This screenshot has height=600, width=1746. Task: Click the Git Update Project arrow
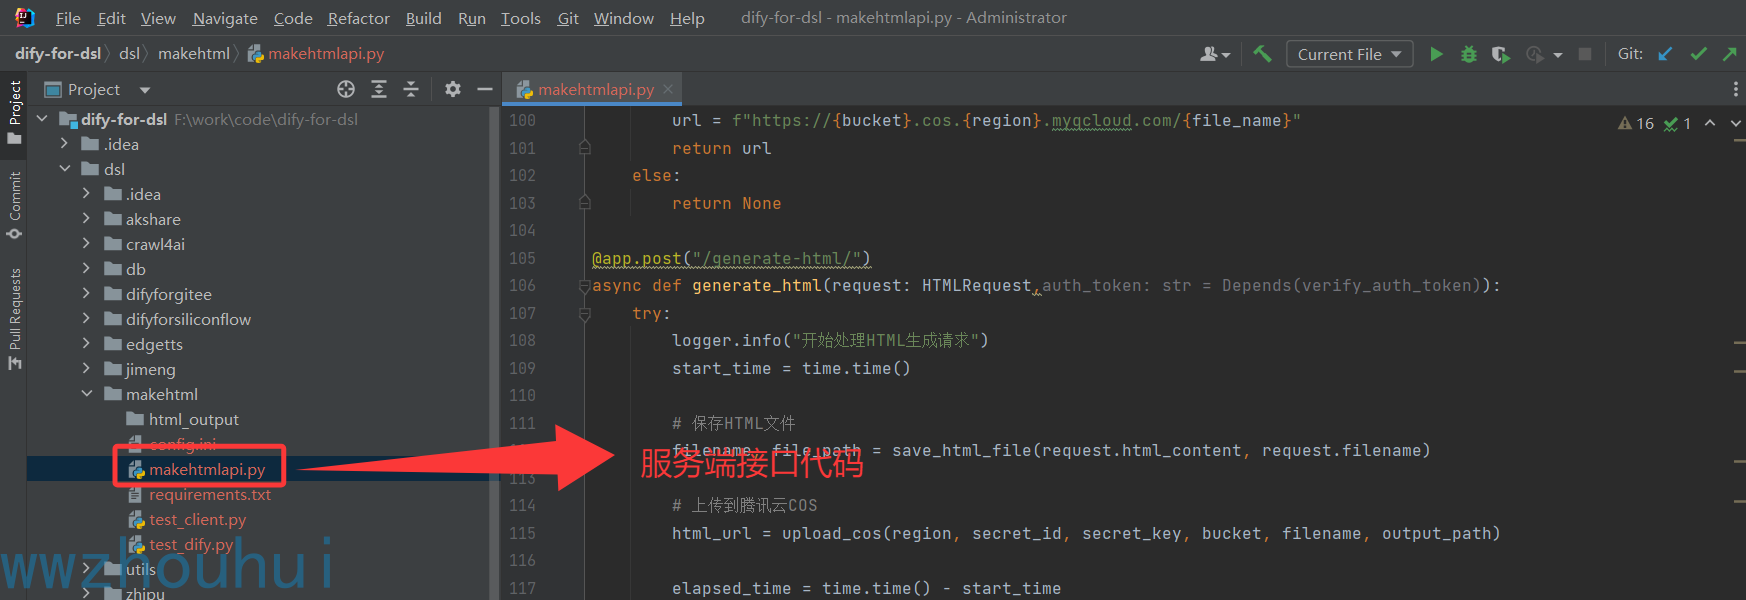(x=1665, y=54)
